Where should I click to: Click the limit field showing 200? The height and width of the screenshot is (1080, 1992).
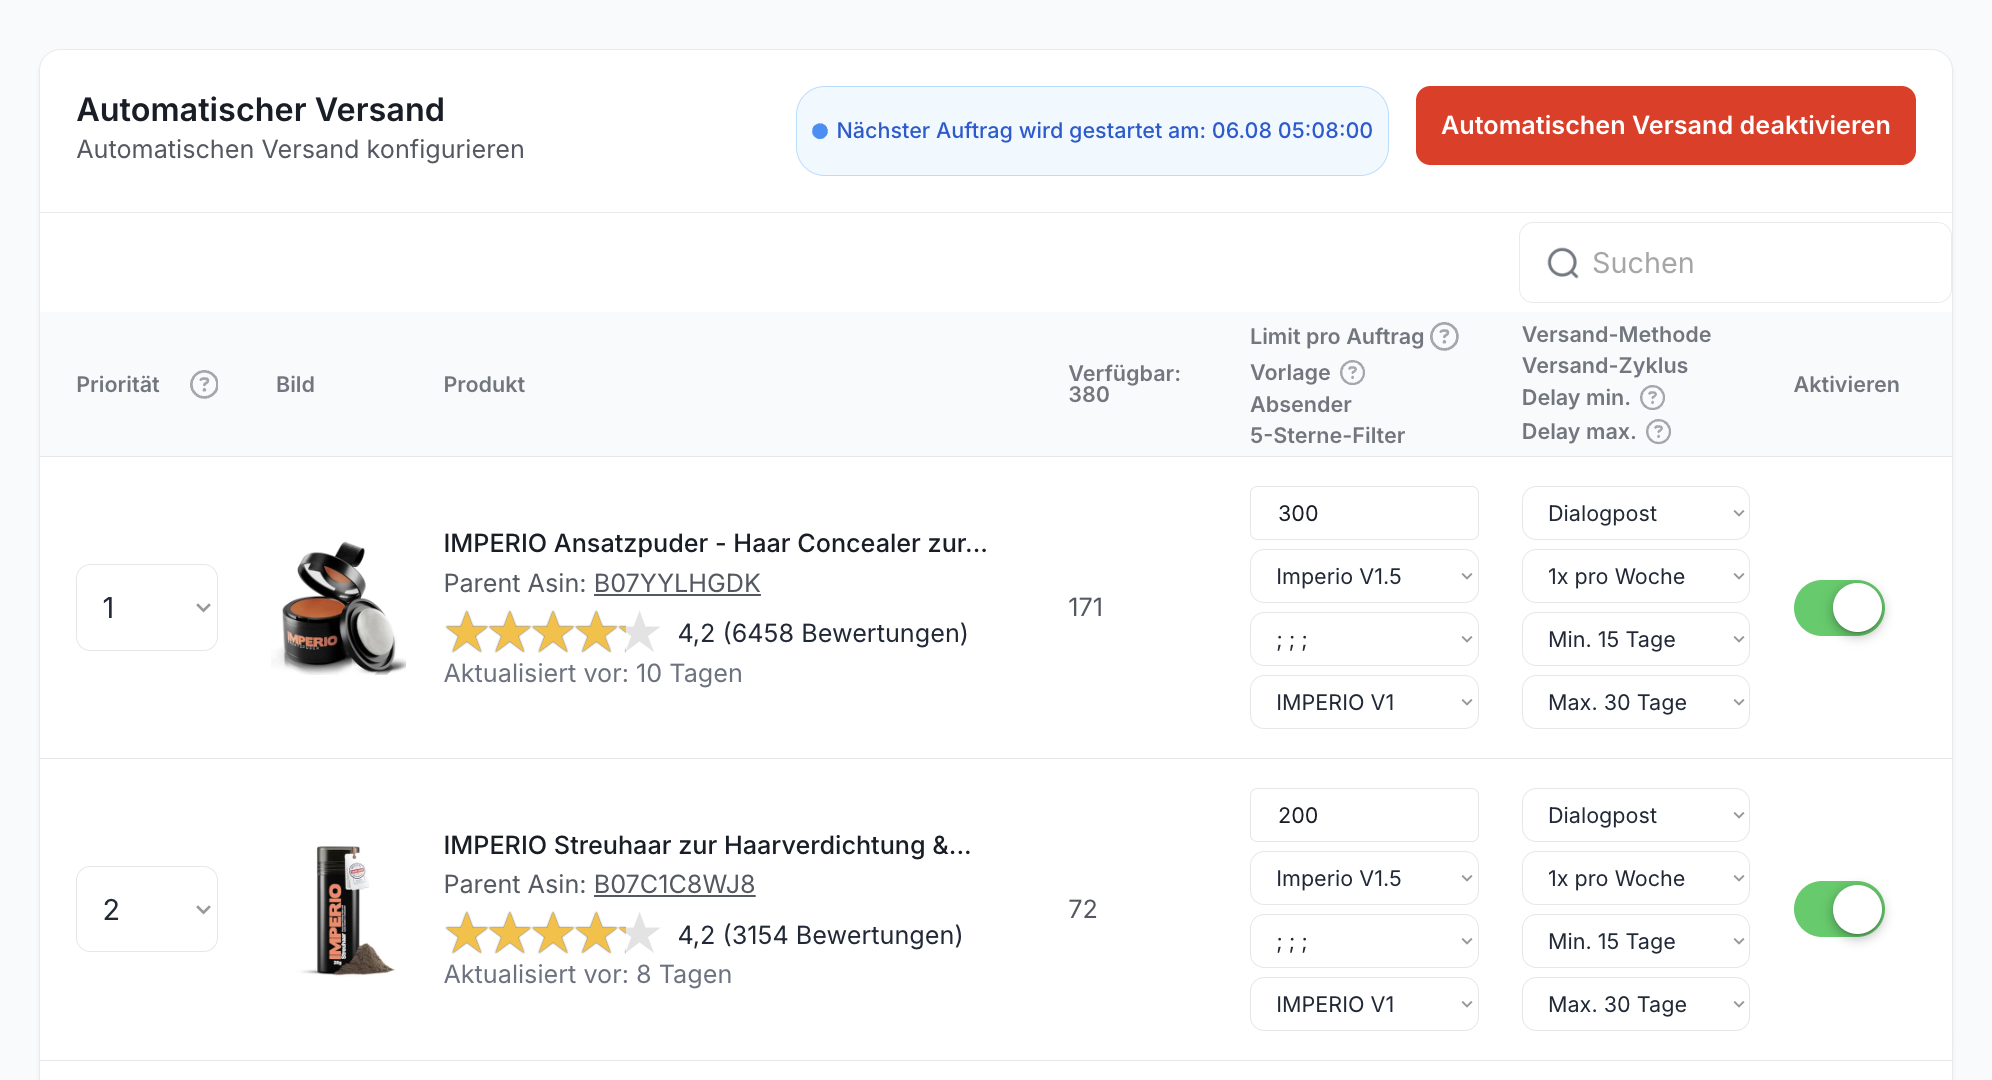[1364, 815]
